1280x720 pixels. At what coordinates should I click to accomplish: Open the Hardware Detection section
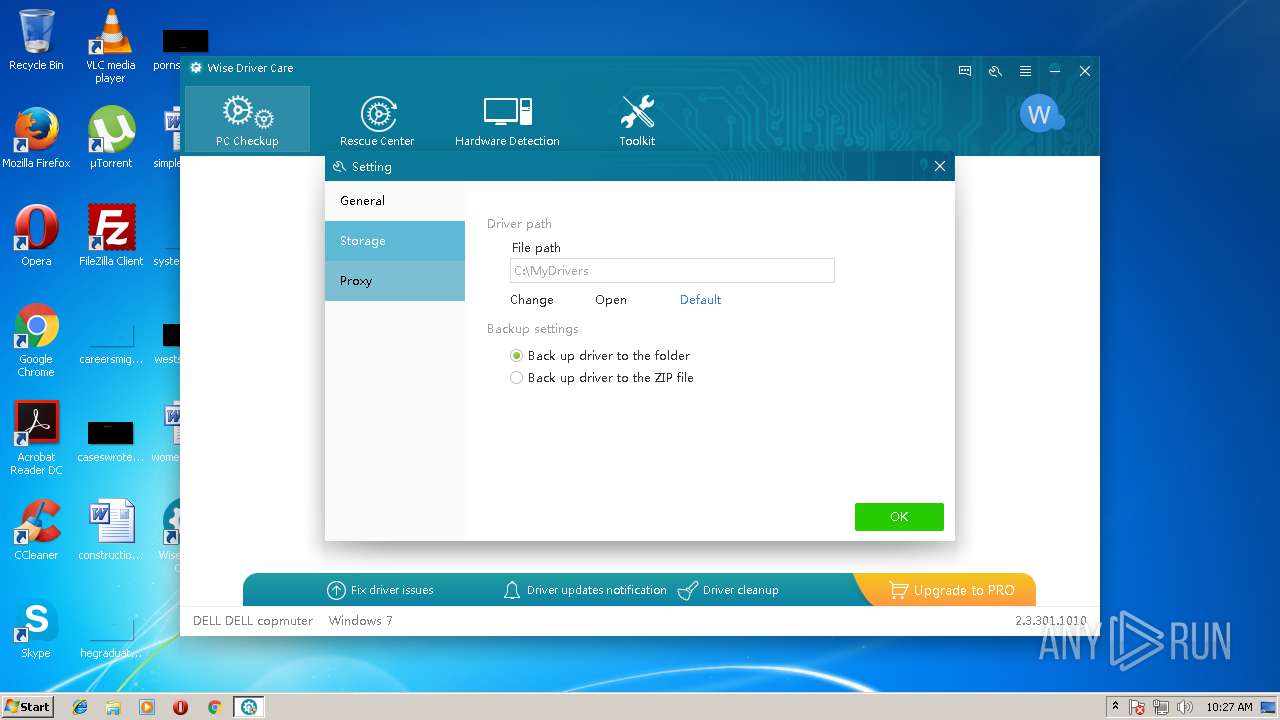tap(507, 119)
